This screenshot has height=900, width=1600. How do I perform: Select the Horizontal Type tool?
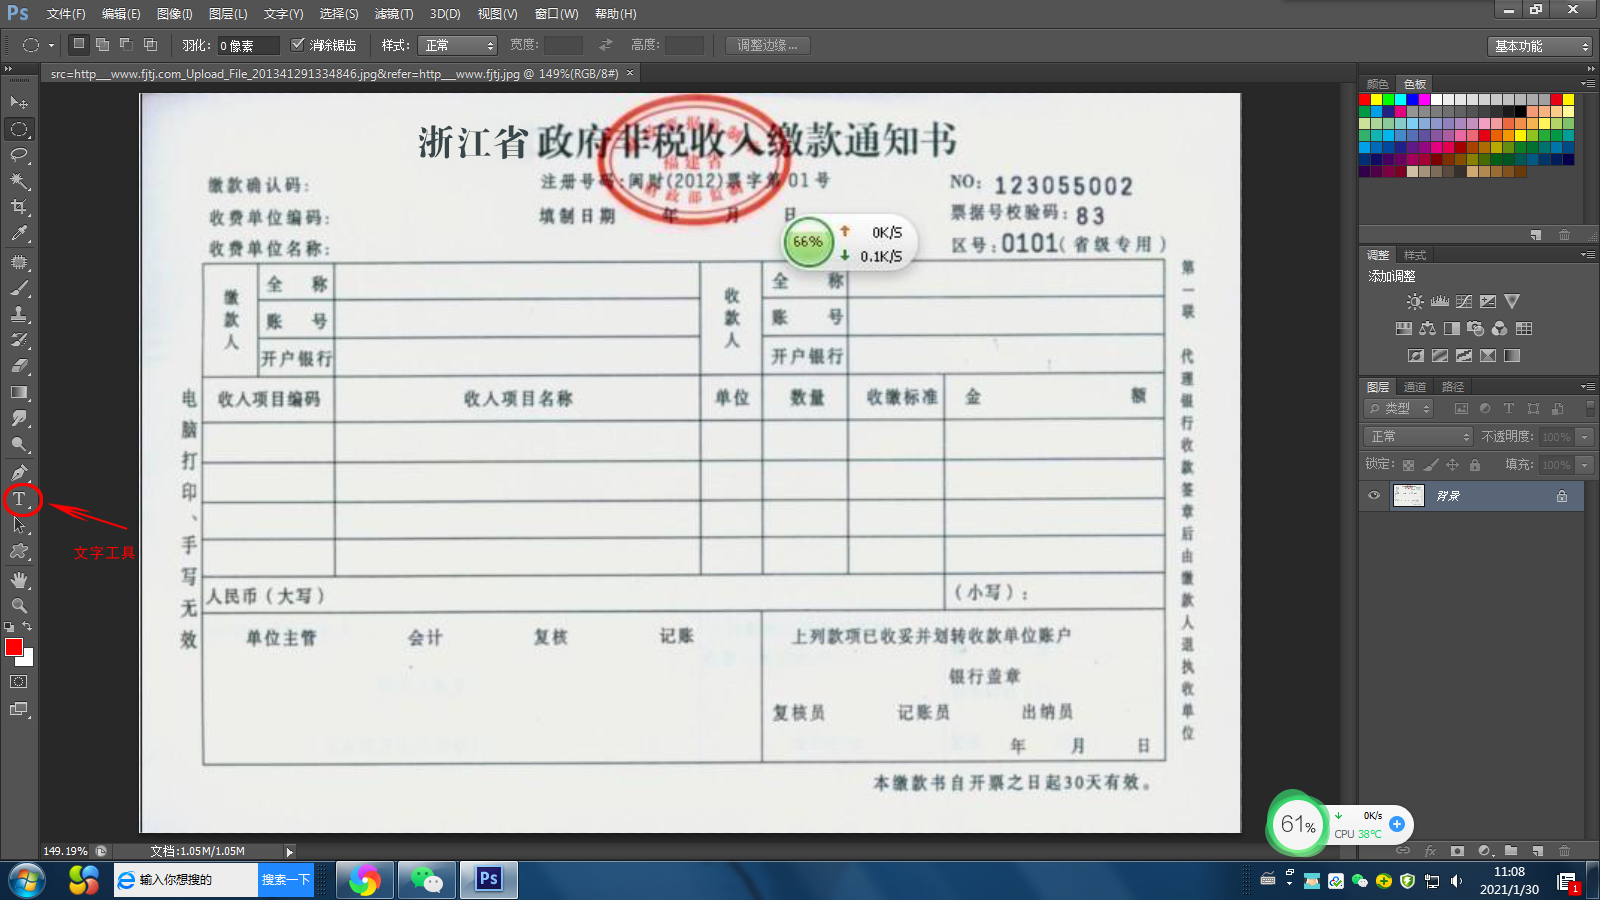coord(19,499)
